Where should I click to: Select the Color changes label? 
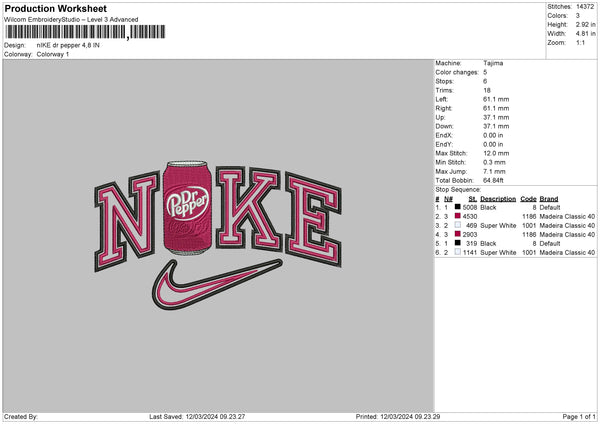click(x=457, y=72)
